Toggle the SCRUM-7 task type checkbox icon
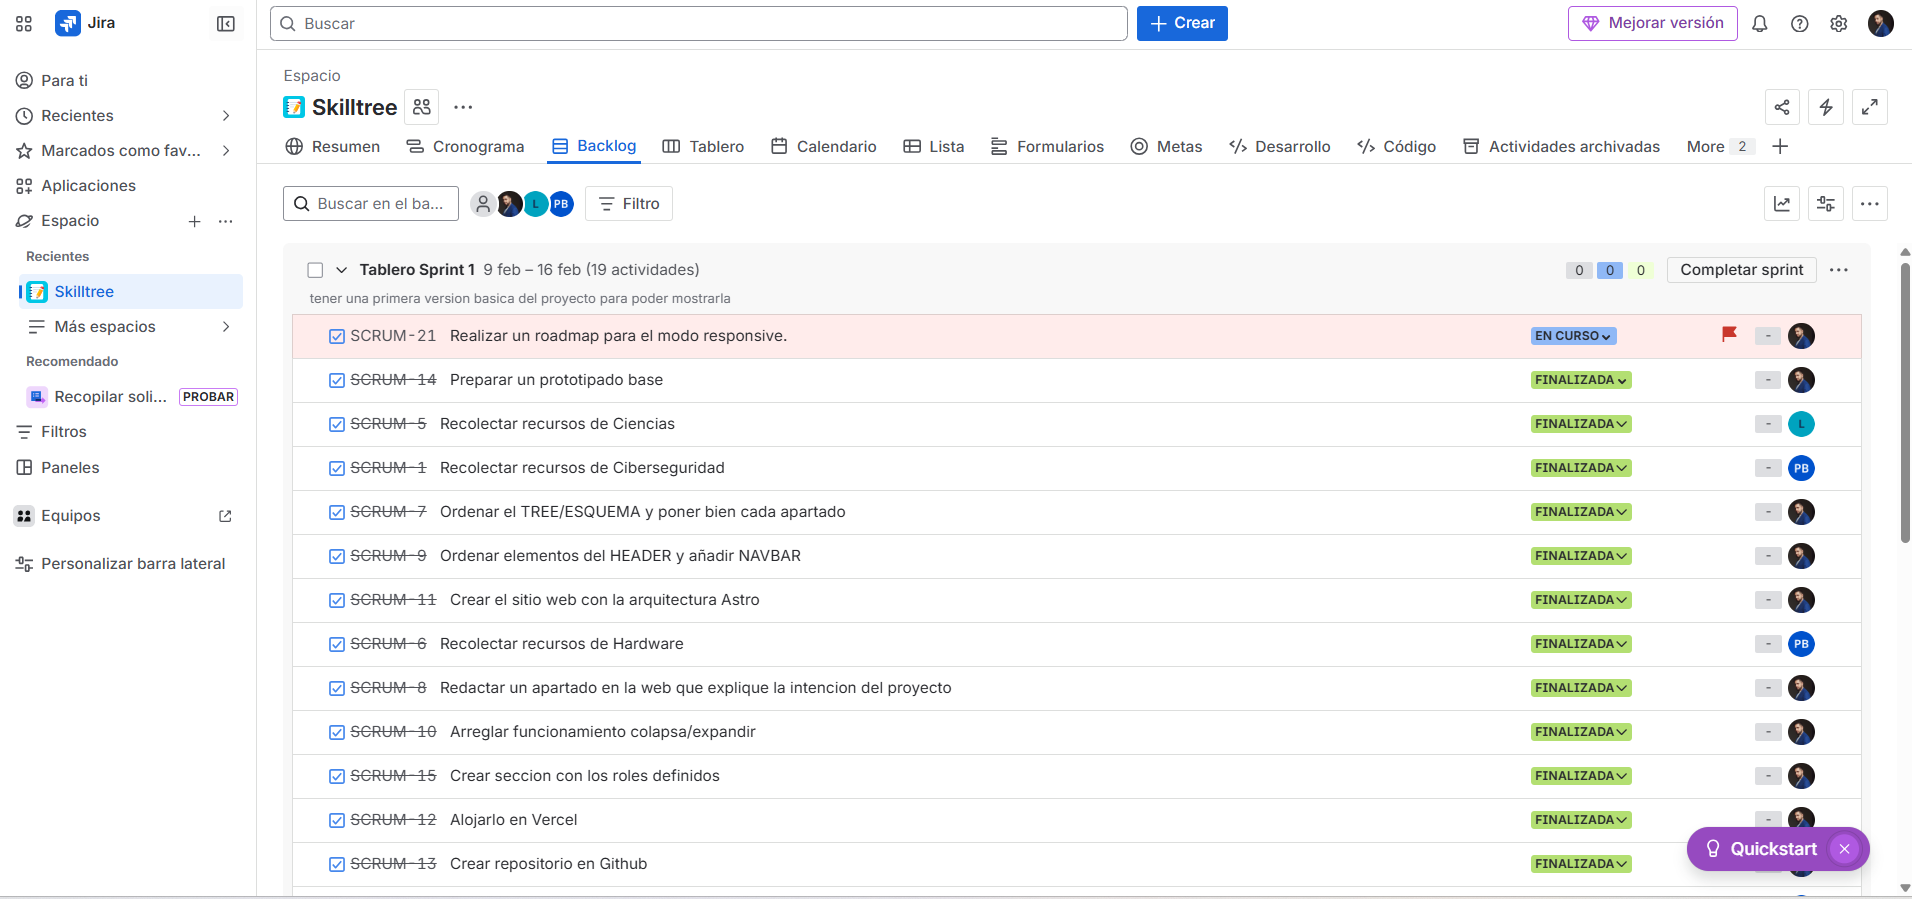This screenshot has width=1912, height=899. point(337,512)
